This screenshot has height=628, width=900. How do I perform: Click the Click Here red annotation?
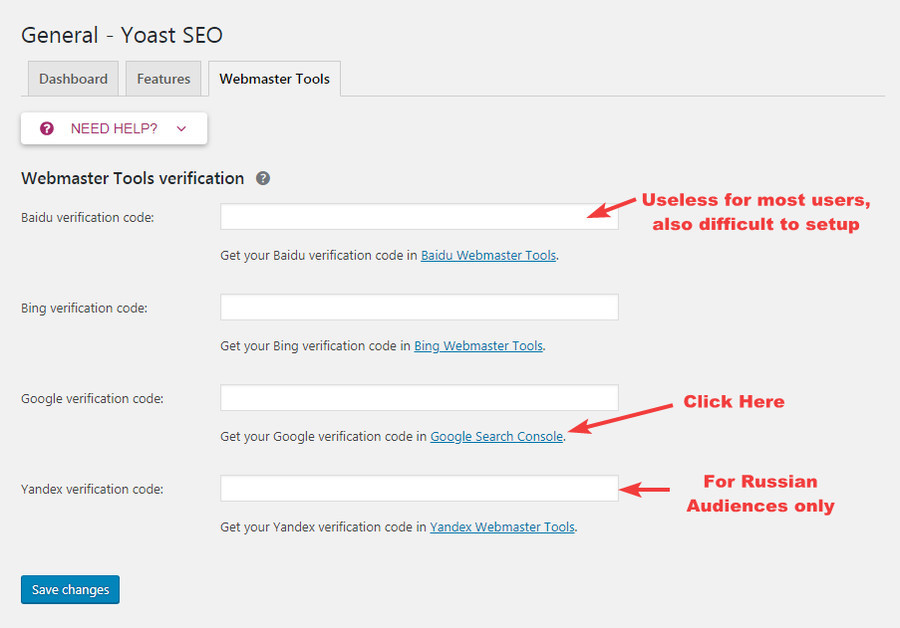click(733, 402)
